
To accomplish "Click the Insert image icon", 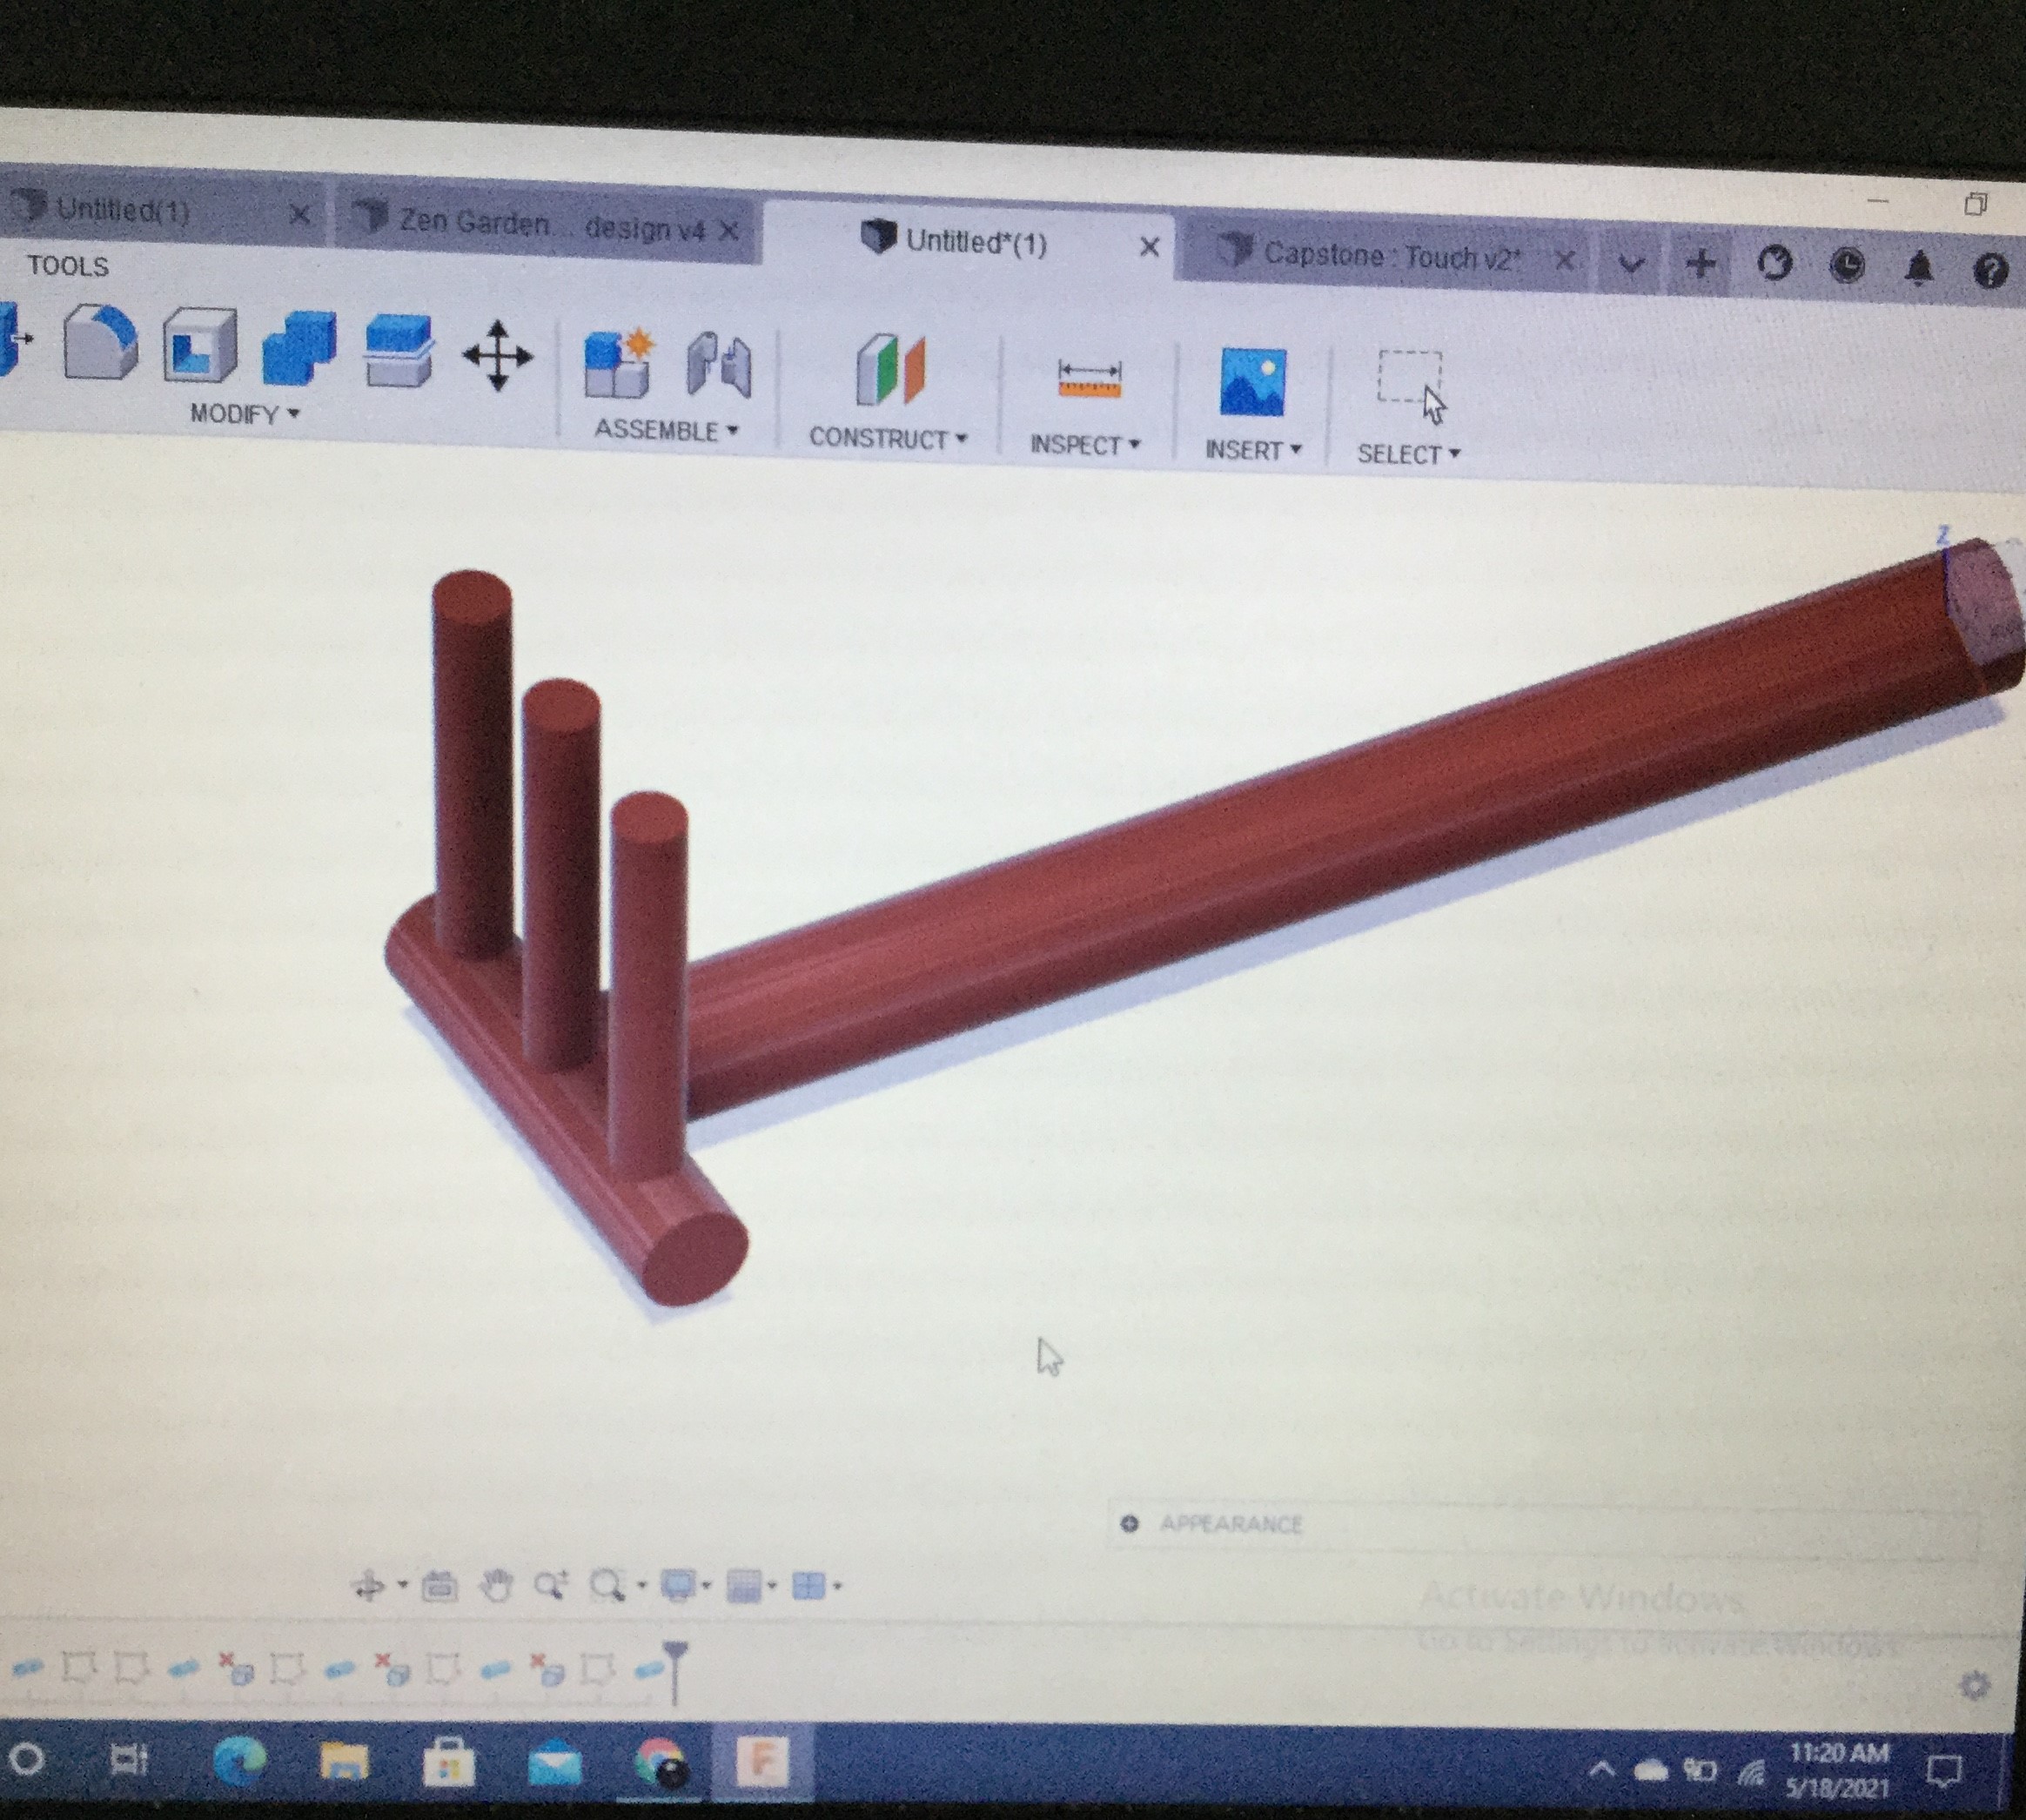I will pos(1252,382).
